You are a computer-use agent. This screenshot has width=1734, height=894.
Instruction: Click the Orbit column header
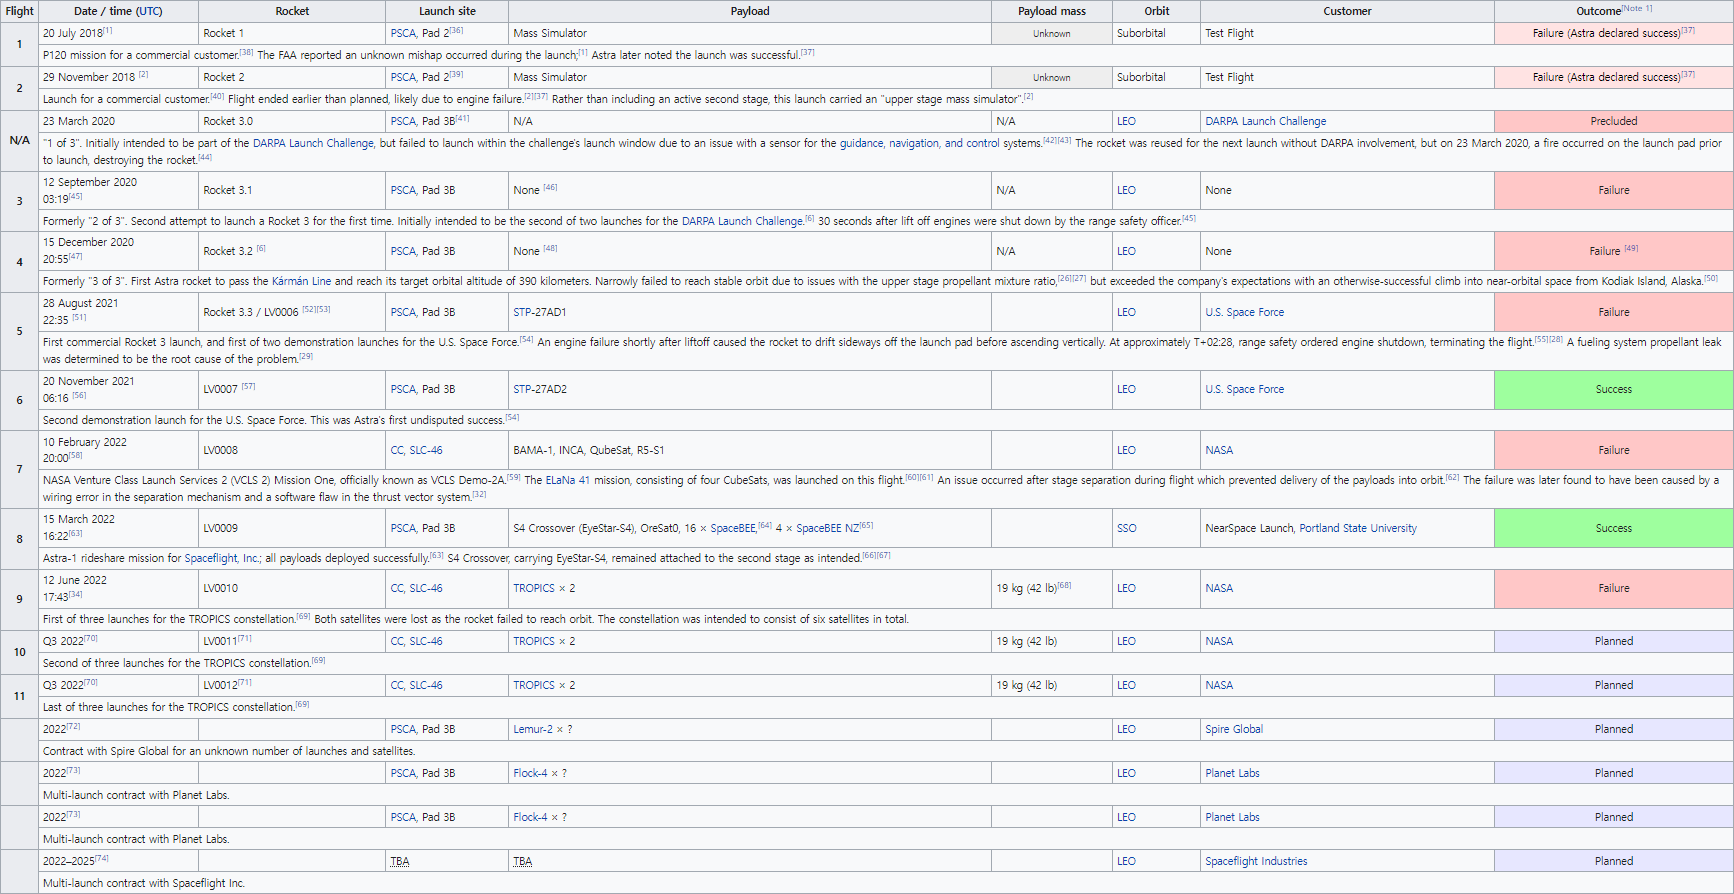point(1157,11)
